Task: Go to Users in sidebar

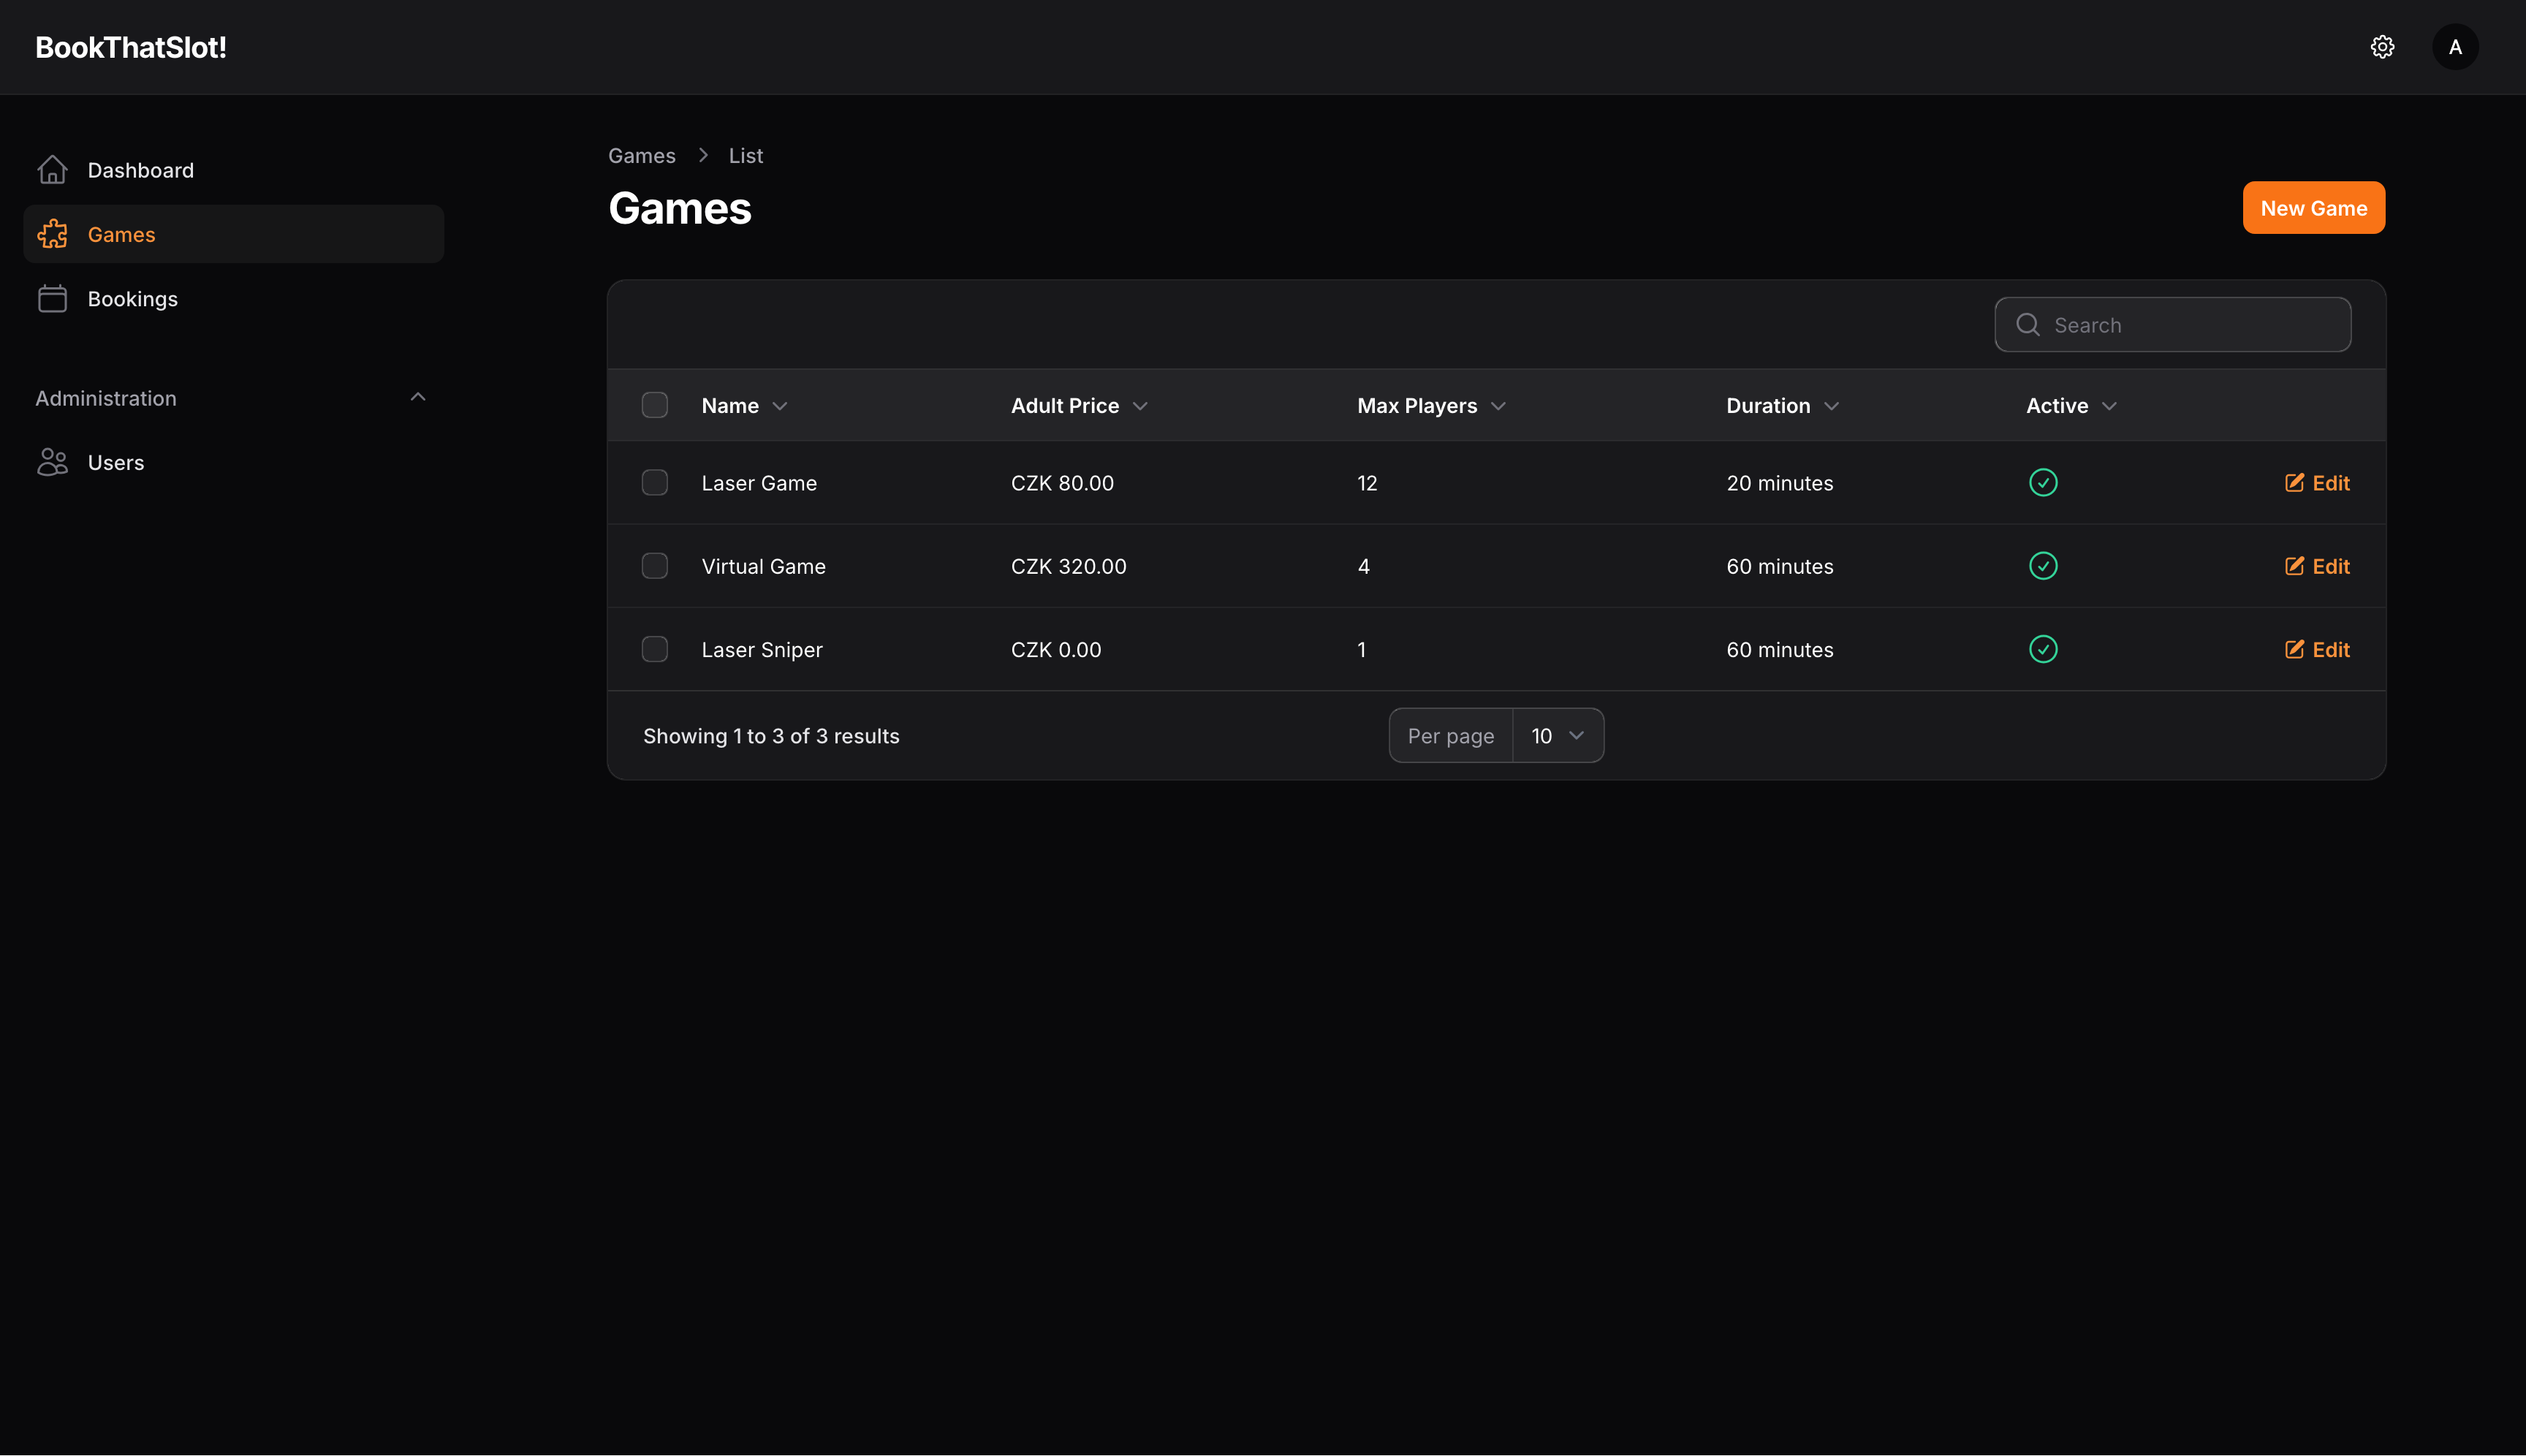Action: click(116, 462)
